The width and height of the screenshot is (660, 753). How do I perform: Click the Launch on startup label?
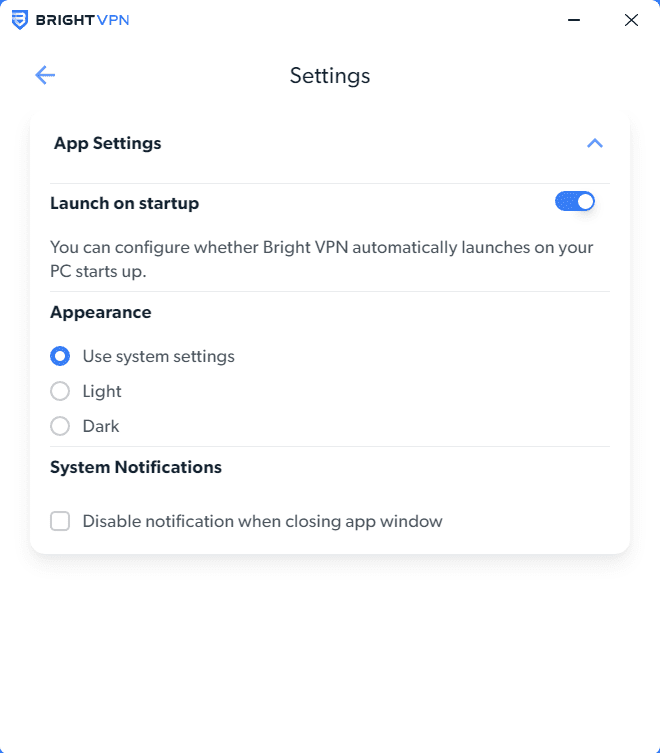(124, 203)
